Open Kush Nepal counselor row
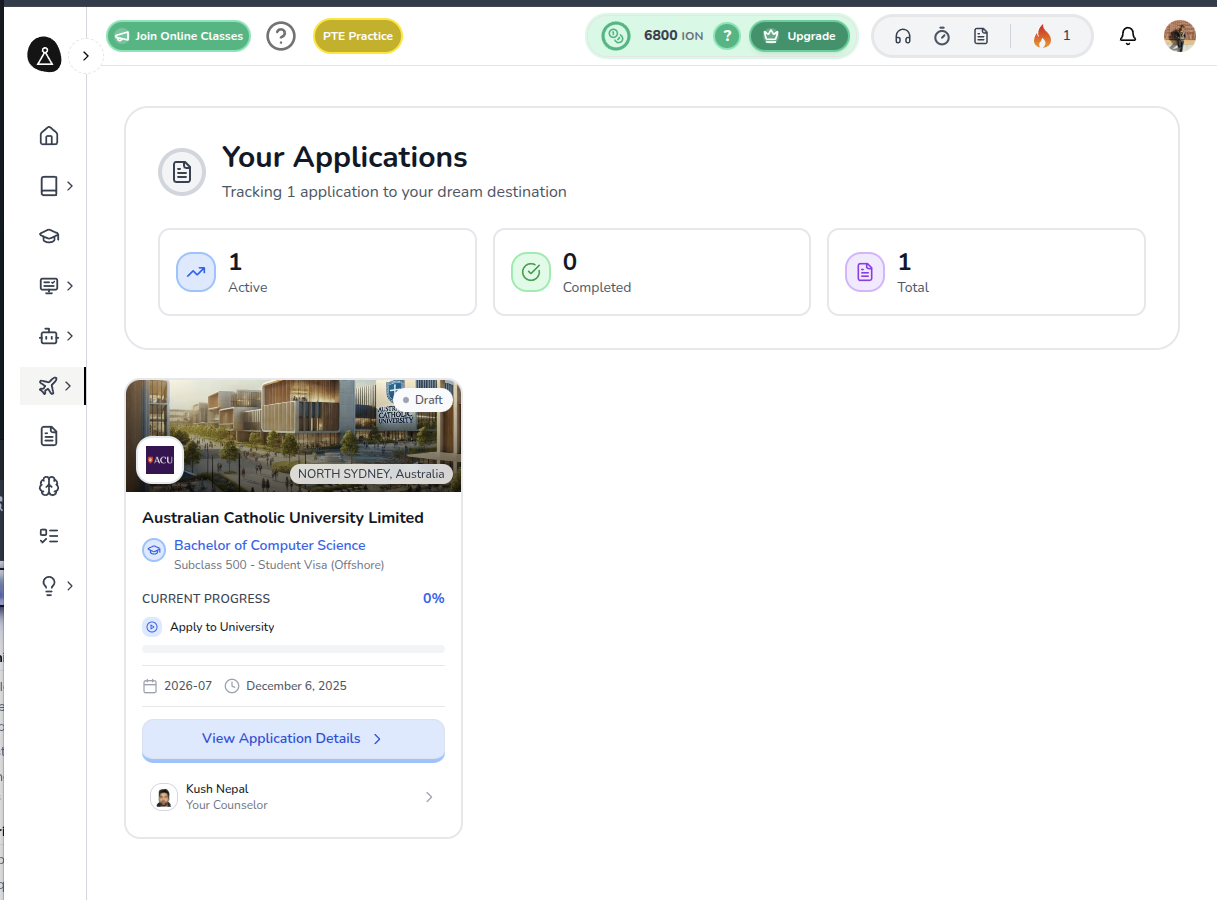 tap(293, 797)
